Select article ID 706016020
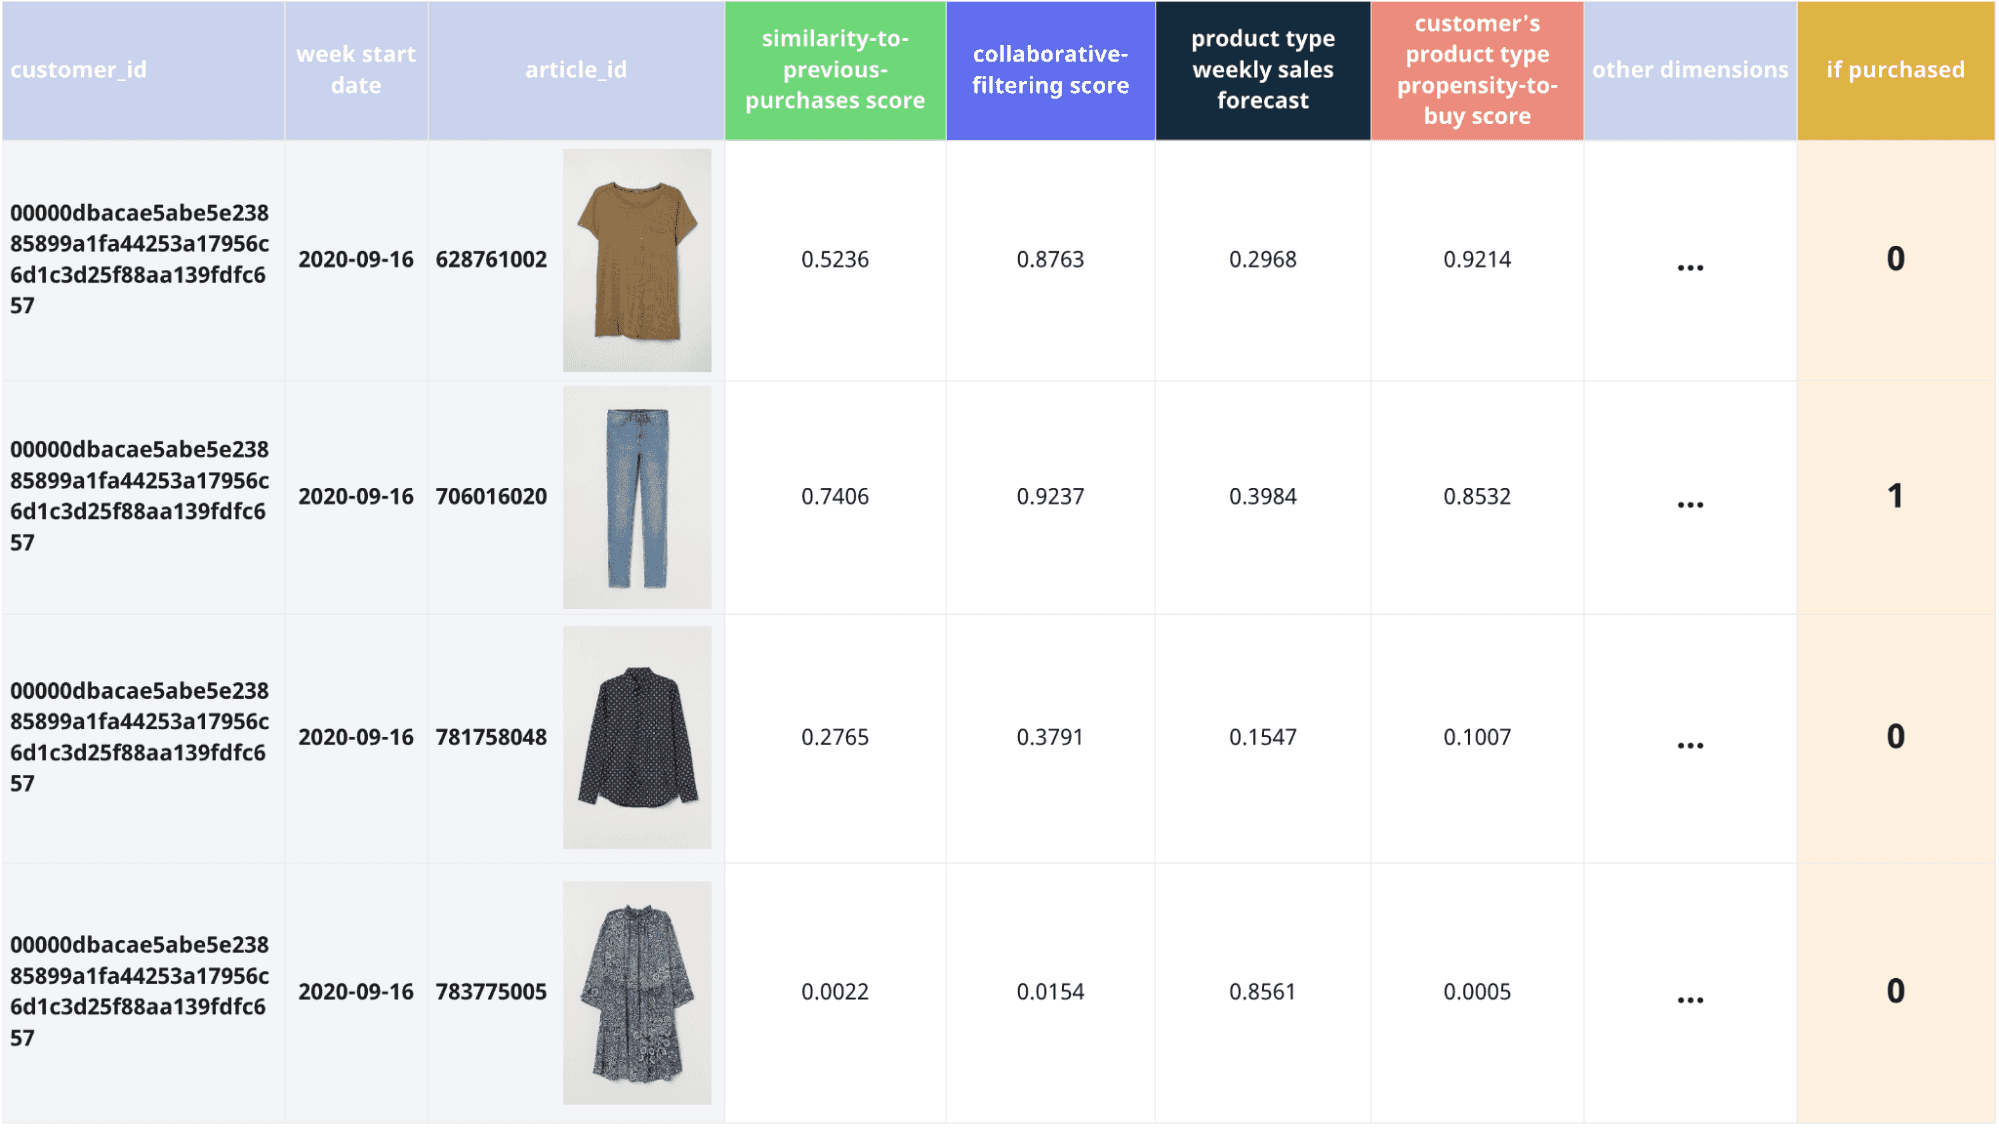This screenshot has height=1128, width=1999. coord(491,497)
